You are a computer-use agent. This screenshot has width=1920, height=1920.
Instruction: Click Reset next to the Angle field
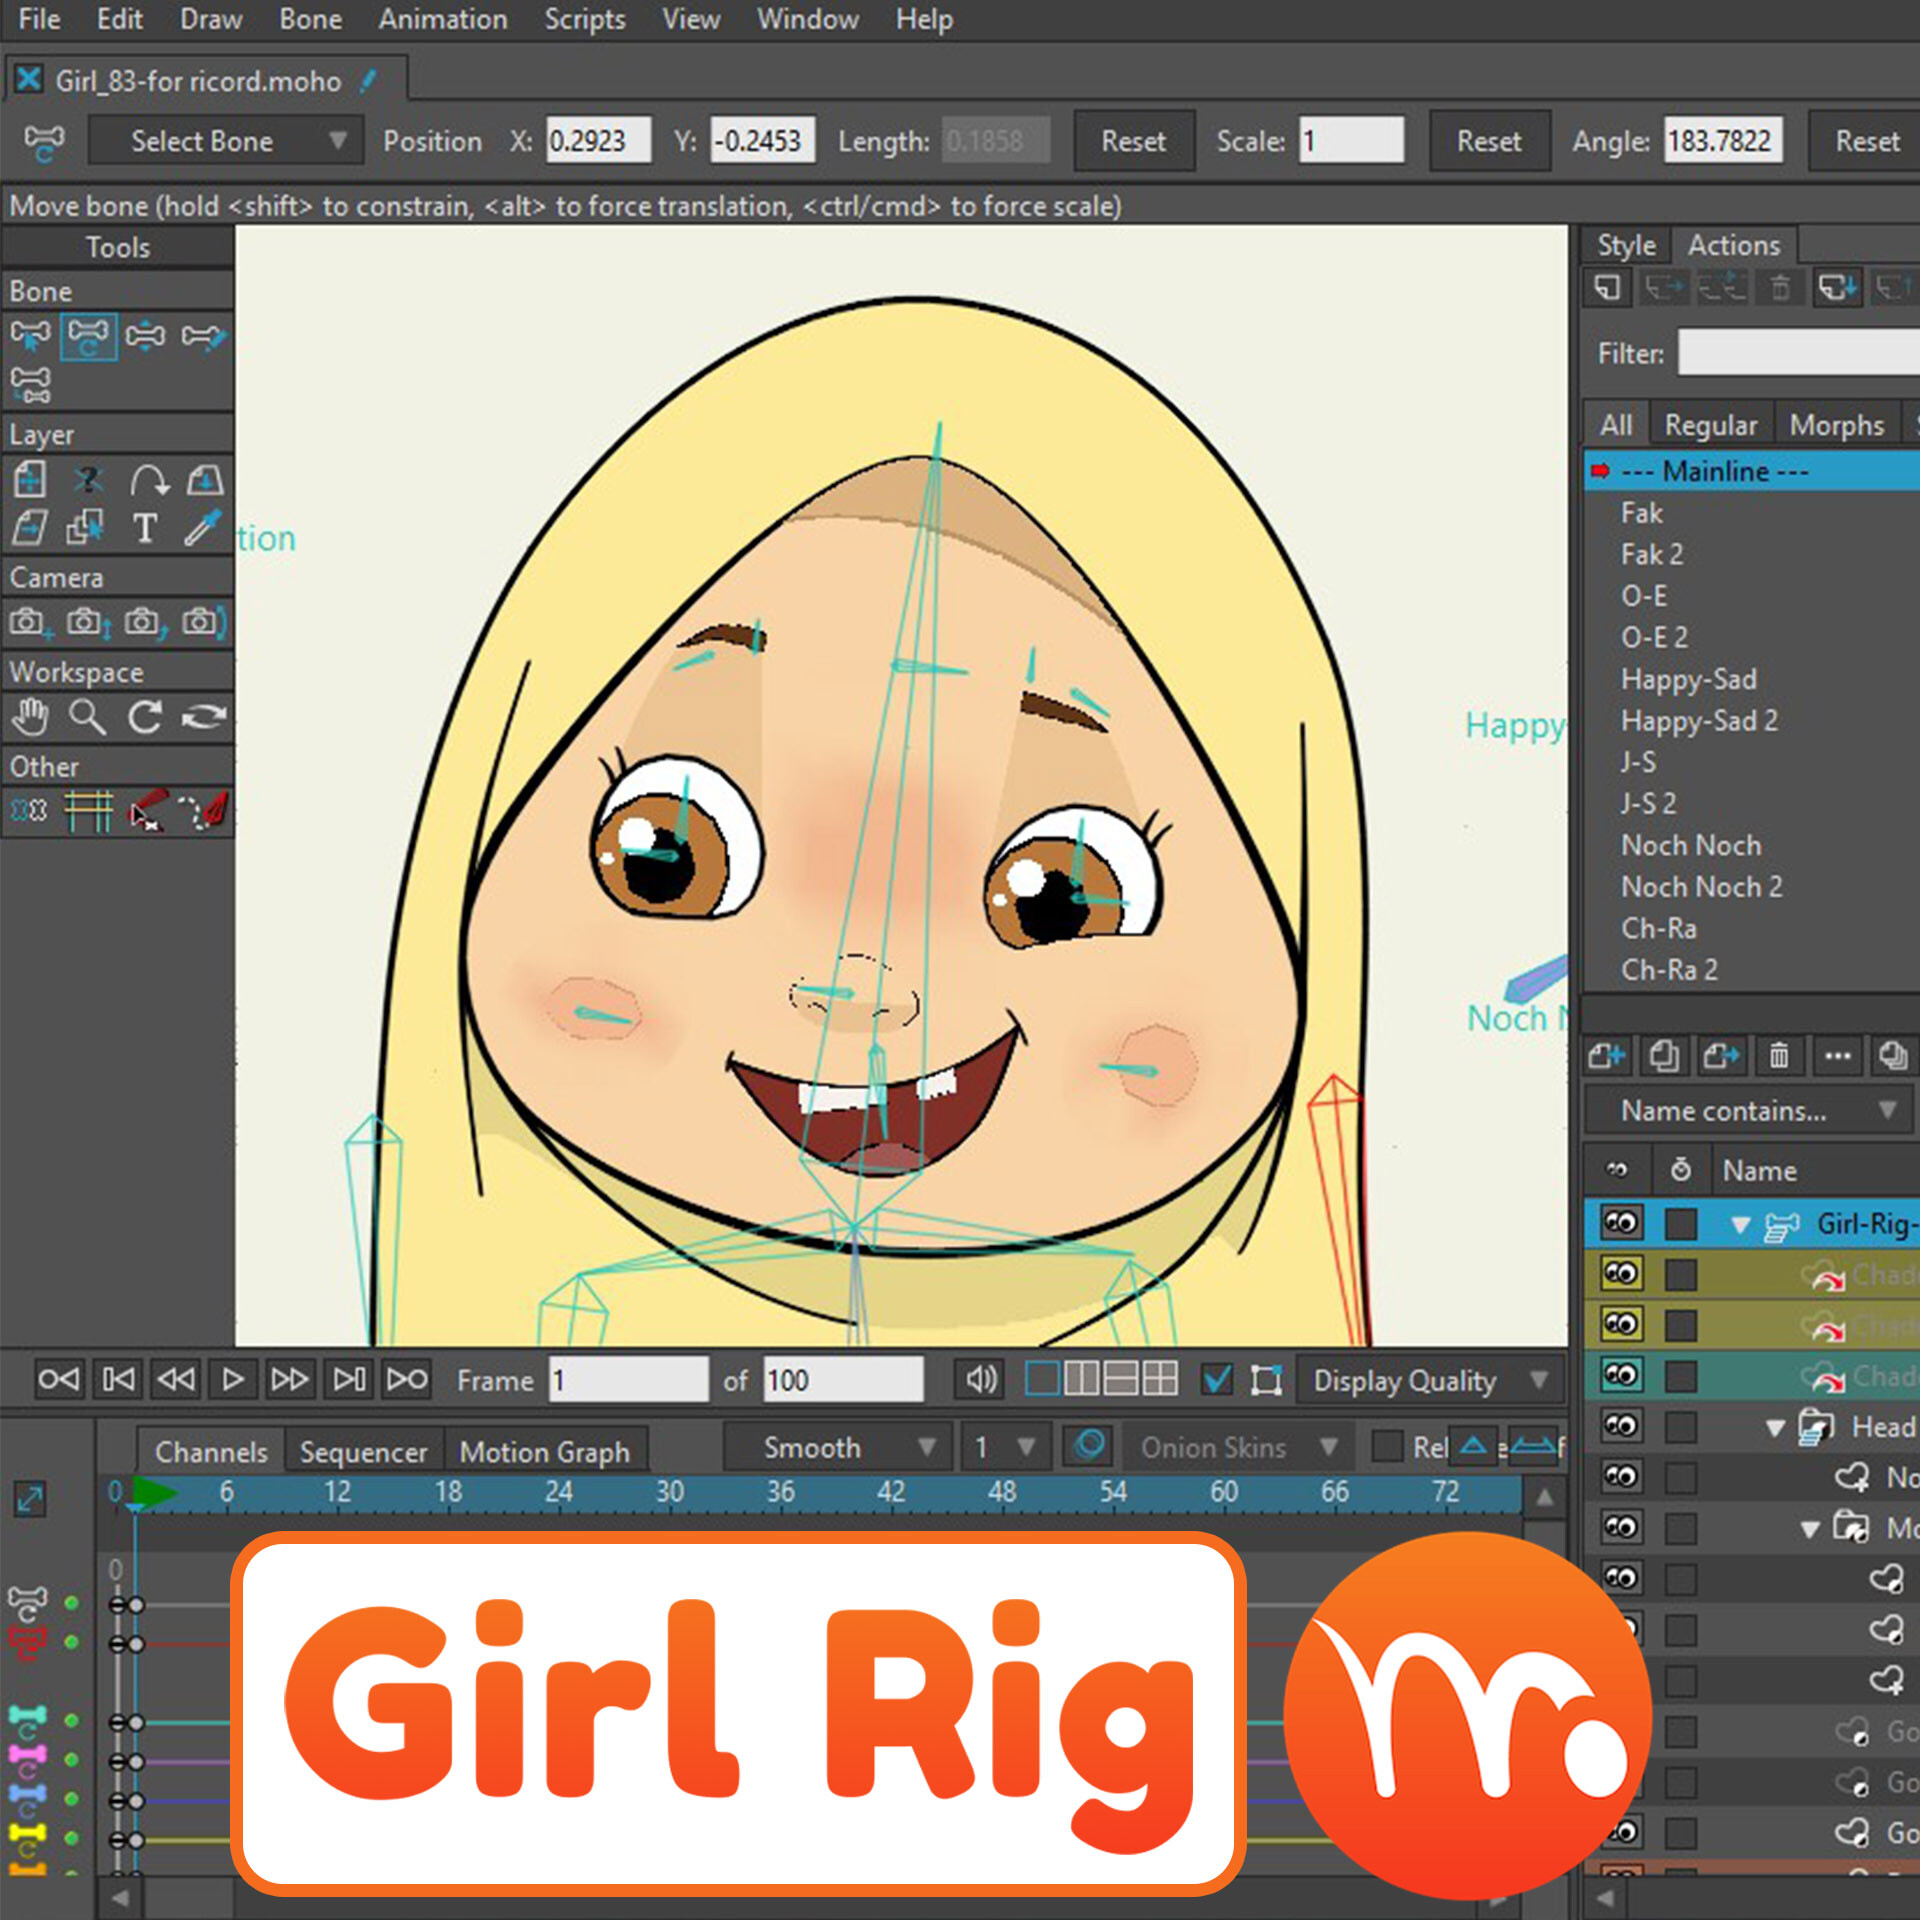(x=1867, y=140)
